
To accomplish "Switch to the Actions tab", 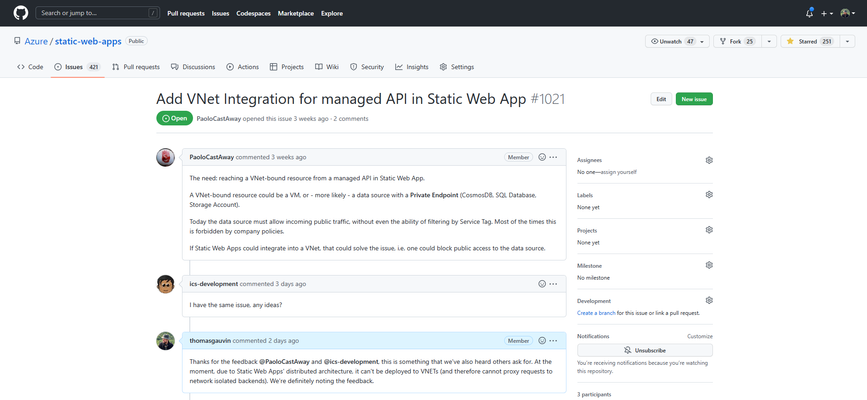I will pyautogui.click(x=242, y=67).
